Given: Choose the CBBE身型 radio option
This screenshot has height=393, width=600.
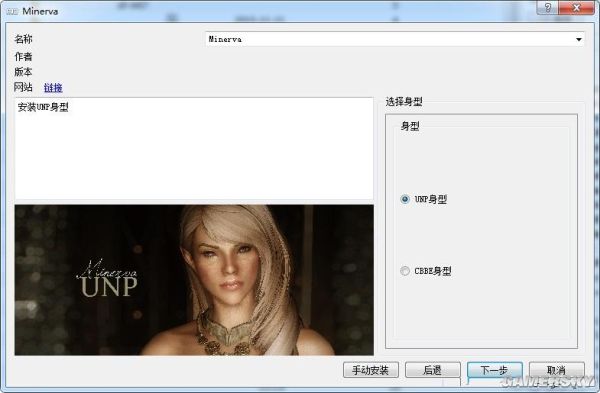Looking at the screenshot, I should pos(405,271).
